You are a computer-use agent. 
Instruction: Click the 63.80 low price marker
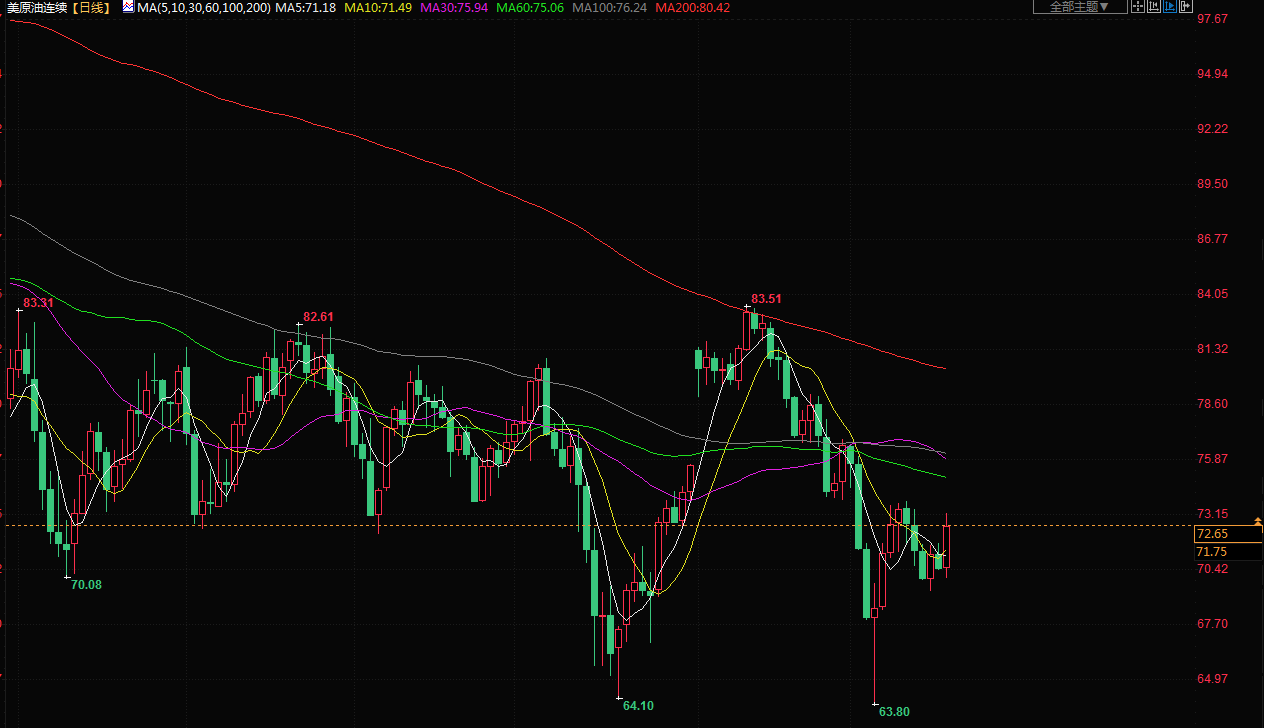[x=894, y=711]
